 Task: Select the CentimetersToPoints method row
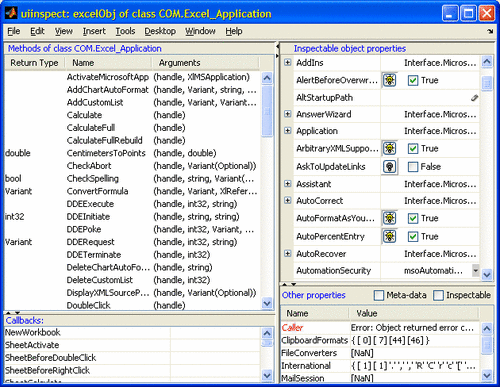click(132, 153)
